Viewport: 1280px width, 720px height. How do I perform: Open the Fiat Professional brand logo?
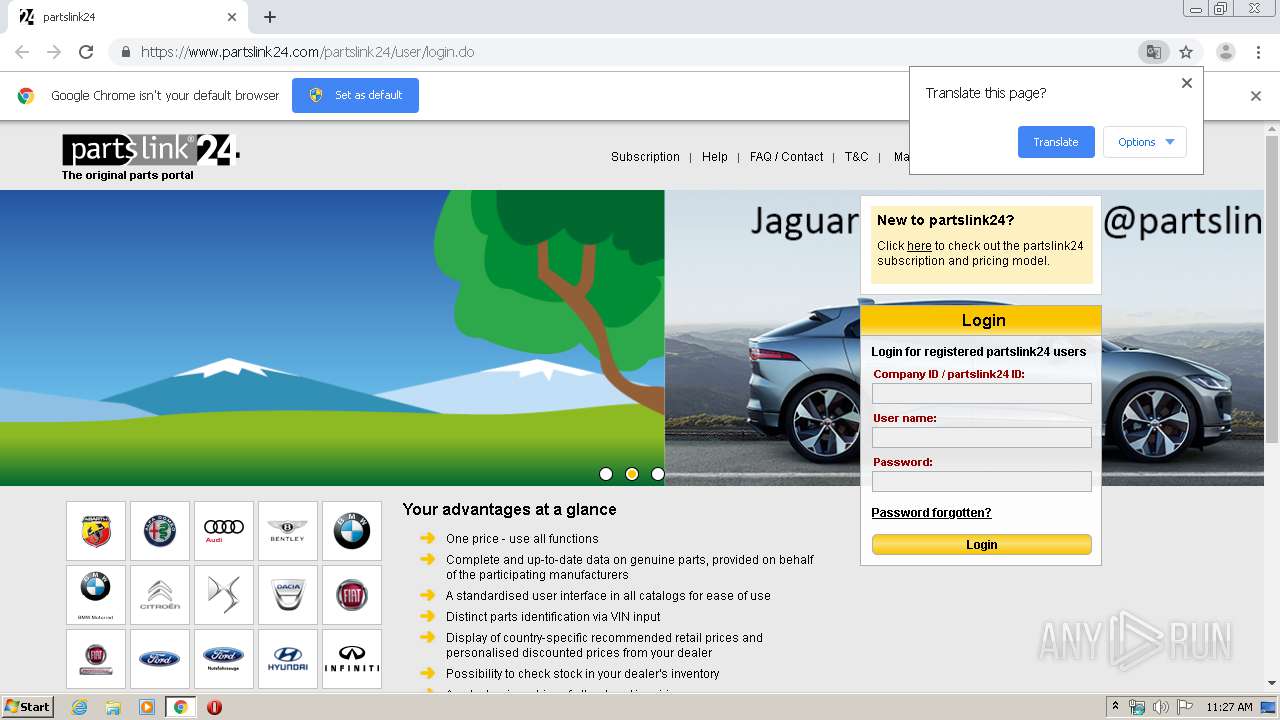tap(96, 659)
